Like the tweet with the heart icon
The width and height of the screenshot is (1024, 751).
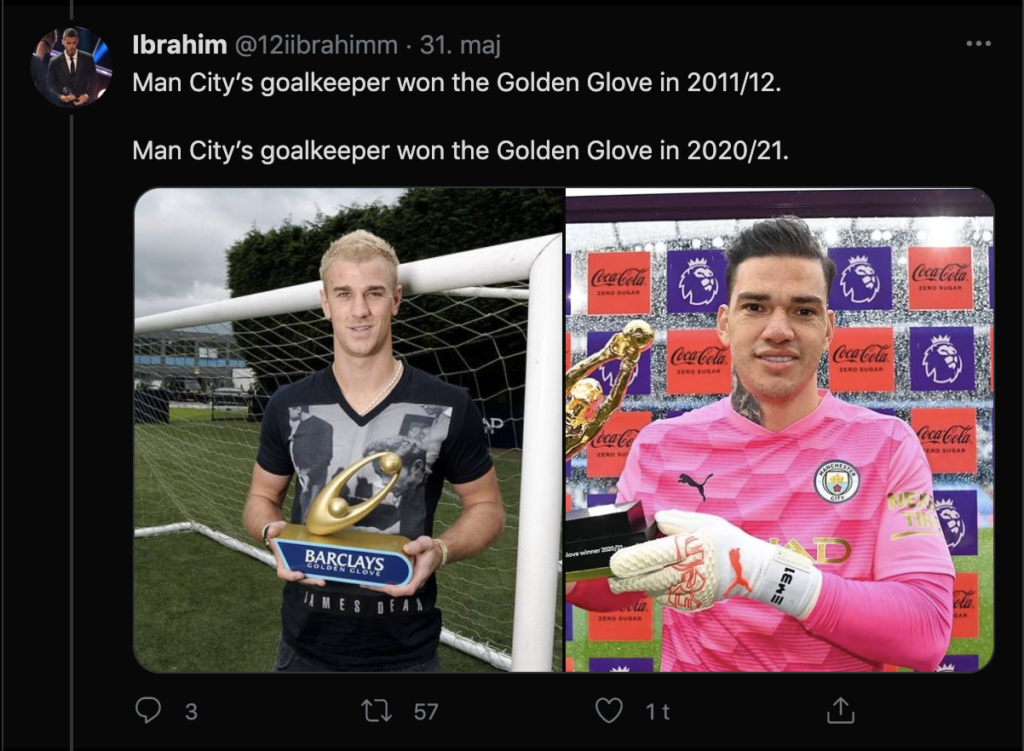pos(609,711)
